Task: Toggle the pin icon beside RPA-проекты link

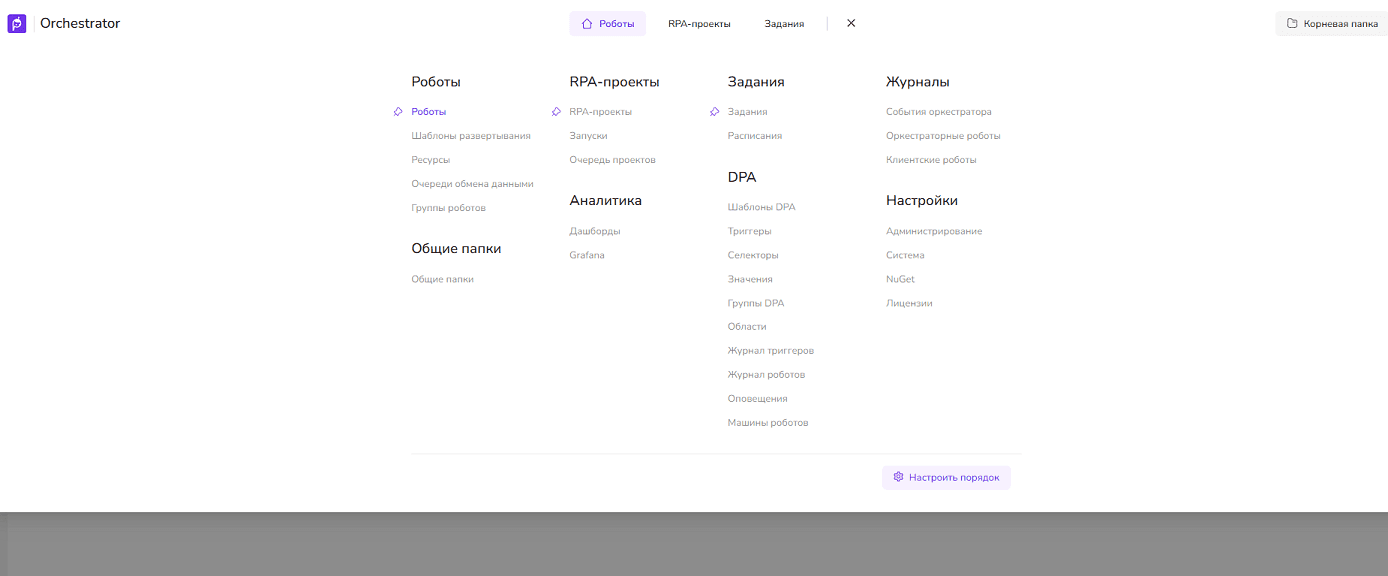Action: tap(556, 112)
